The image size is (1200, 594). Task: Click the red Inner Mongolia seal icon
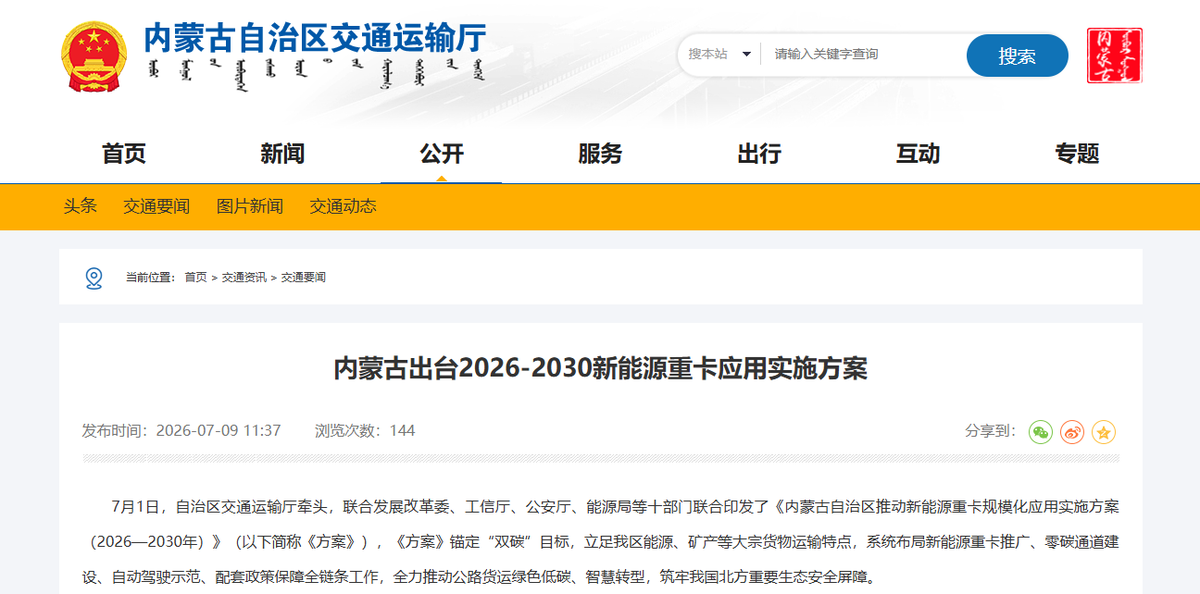click(x=1115, y=56)
